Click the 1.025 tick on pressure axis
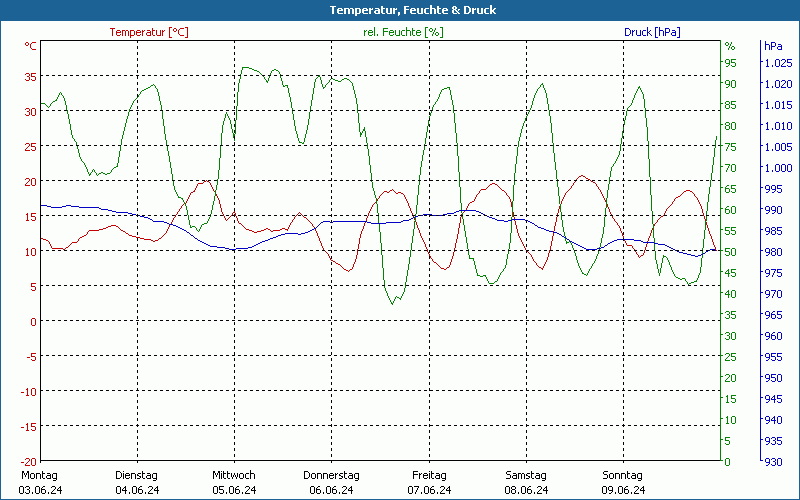This screenshot has height=500, width=800. point(778,63)
